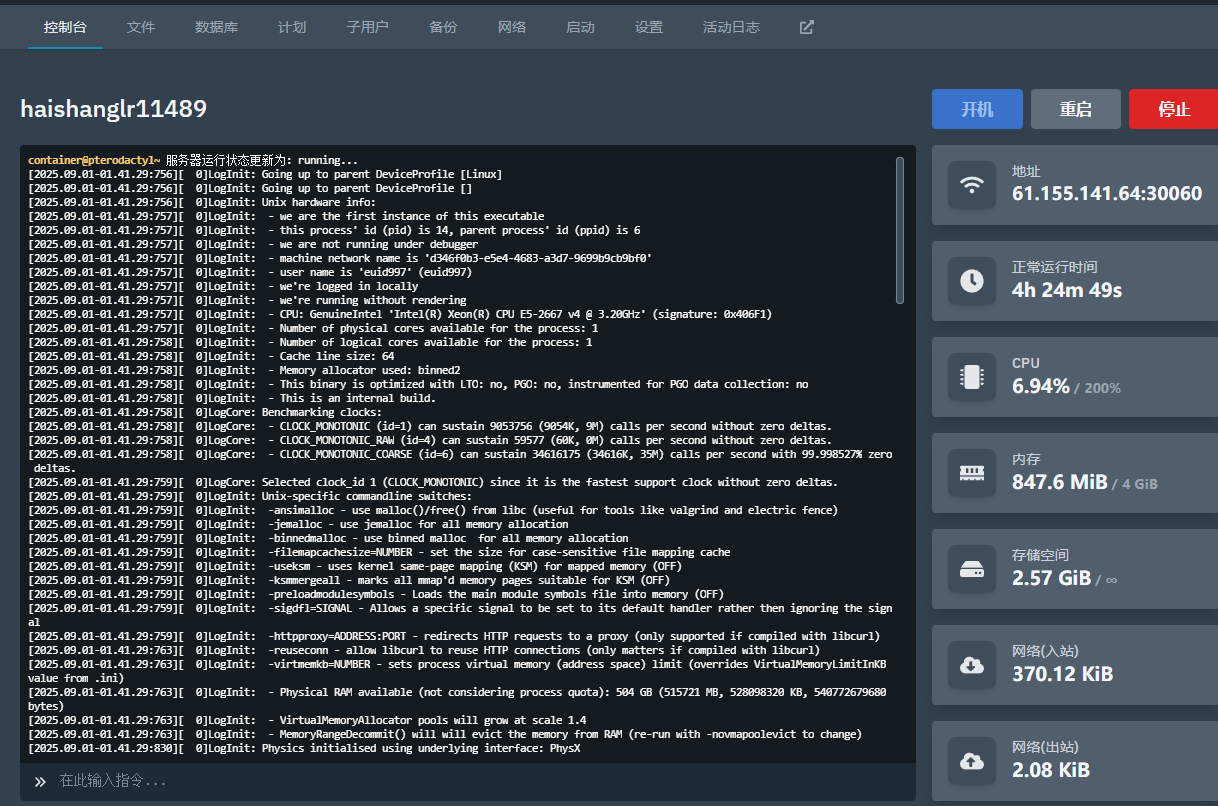Open the 设置 tab
Viewport: 1218px width, 806px height.
pyautogui.click(x=649, y=27)
